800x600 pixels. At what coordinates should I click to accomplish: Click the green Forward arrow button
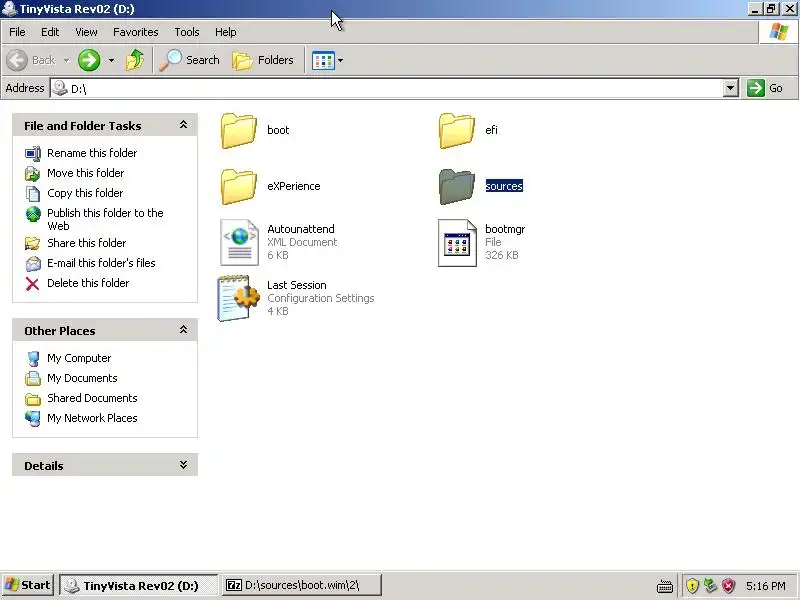click(89, 60)
